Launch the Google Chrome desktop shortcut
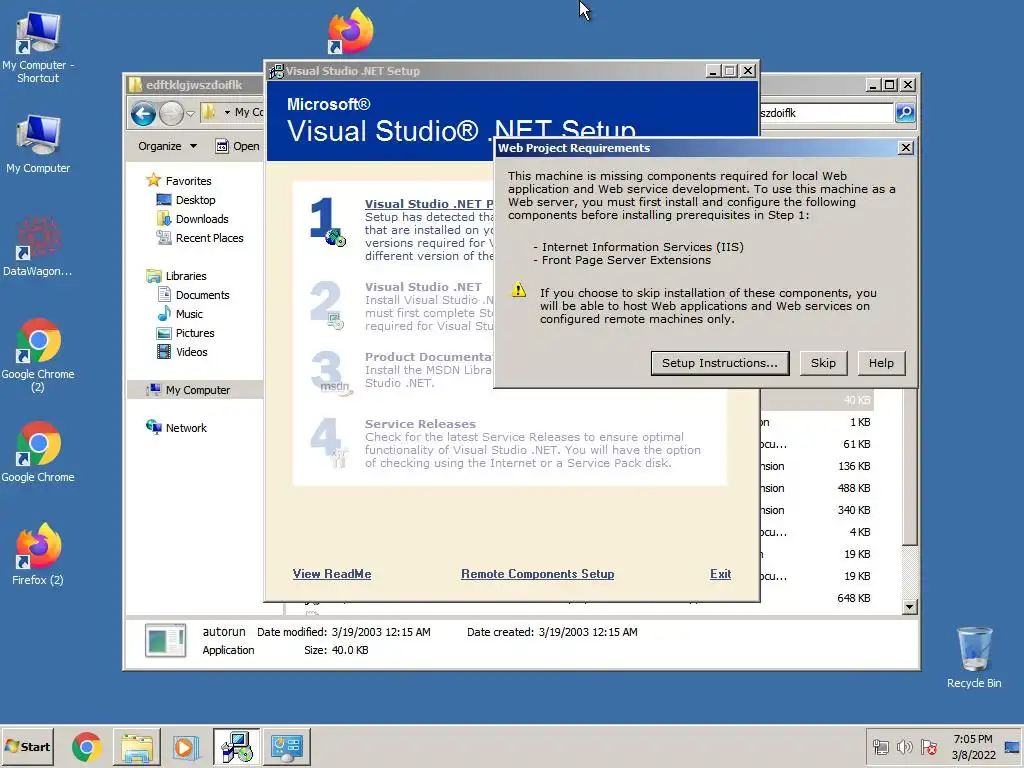The image size is (1024, 768). [38, 452]
